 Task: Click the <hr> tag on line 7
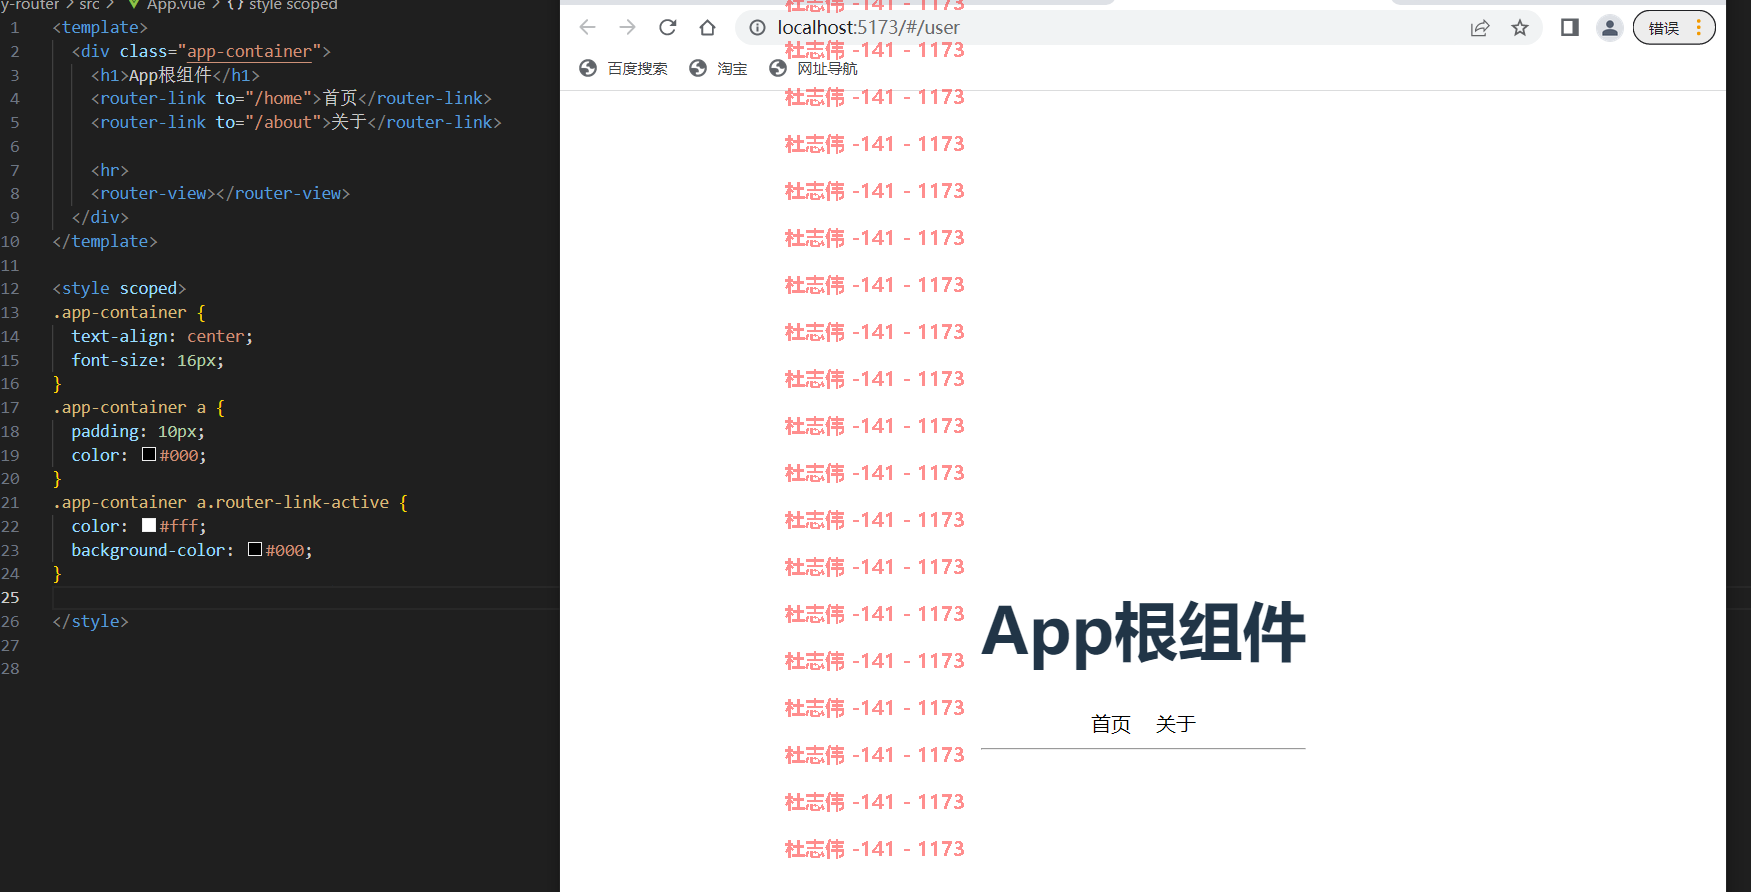(x=110, y=170)
